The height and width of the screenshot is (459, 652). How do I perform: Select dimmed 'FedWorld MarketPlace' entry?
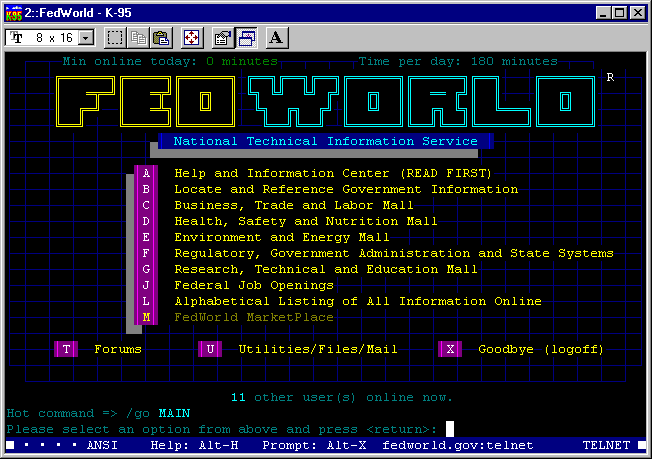tap(254, 317)
